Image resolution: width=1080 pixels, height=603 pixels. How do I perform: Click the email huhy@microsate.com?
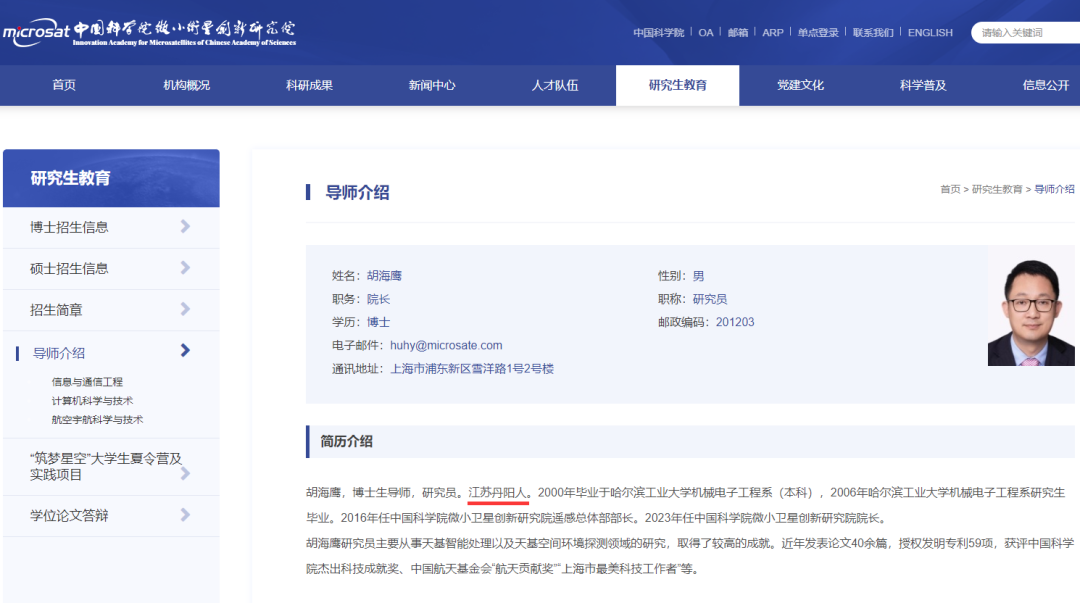446,345
